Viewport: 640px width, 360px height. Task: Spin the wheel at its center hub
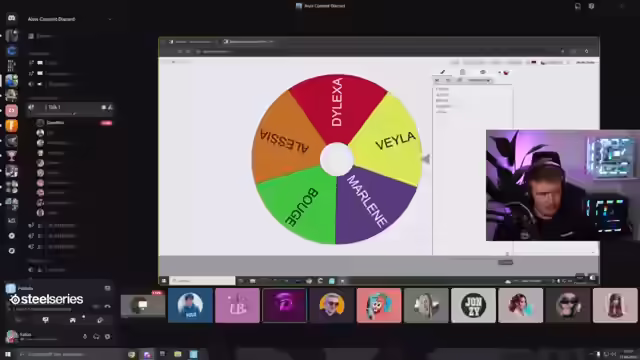click(337, 159)
